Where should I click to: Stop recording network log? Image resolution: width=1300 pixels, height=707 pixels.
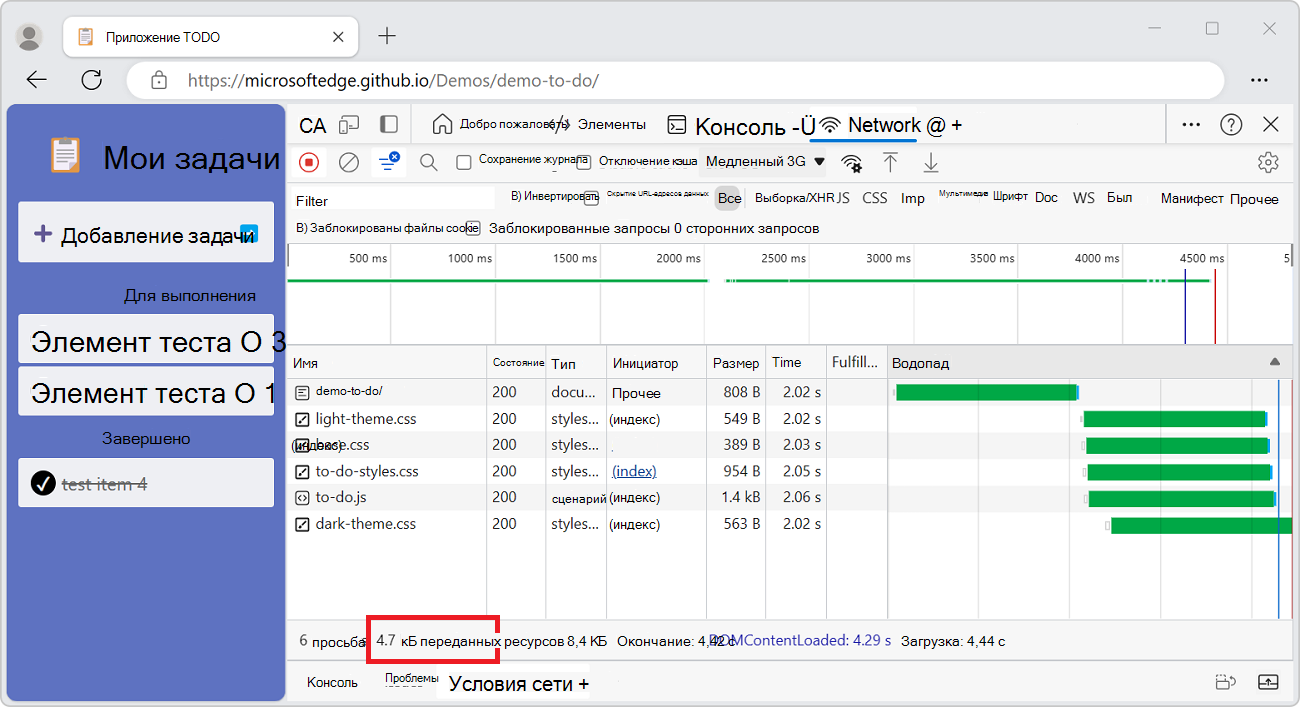pos(309,162)
